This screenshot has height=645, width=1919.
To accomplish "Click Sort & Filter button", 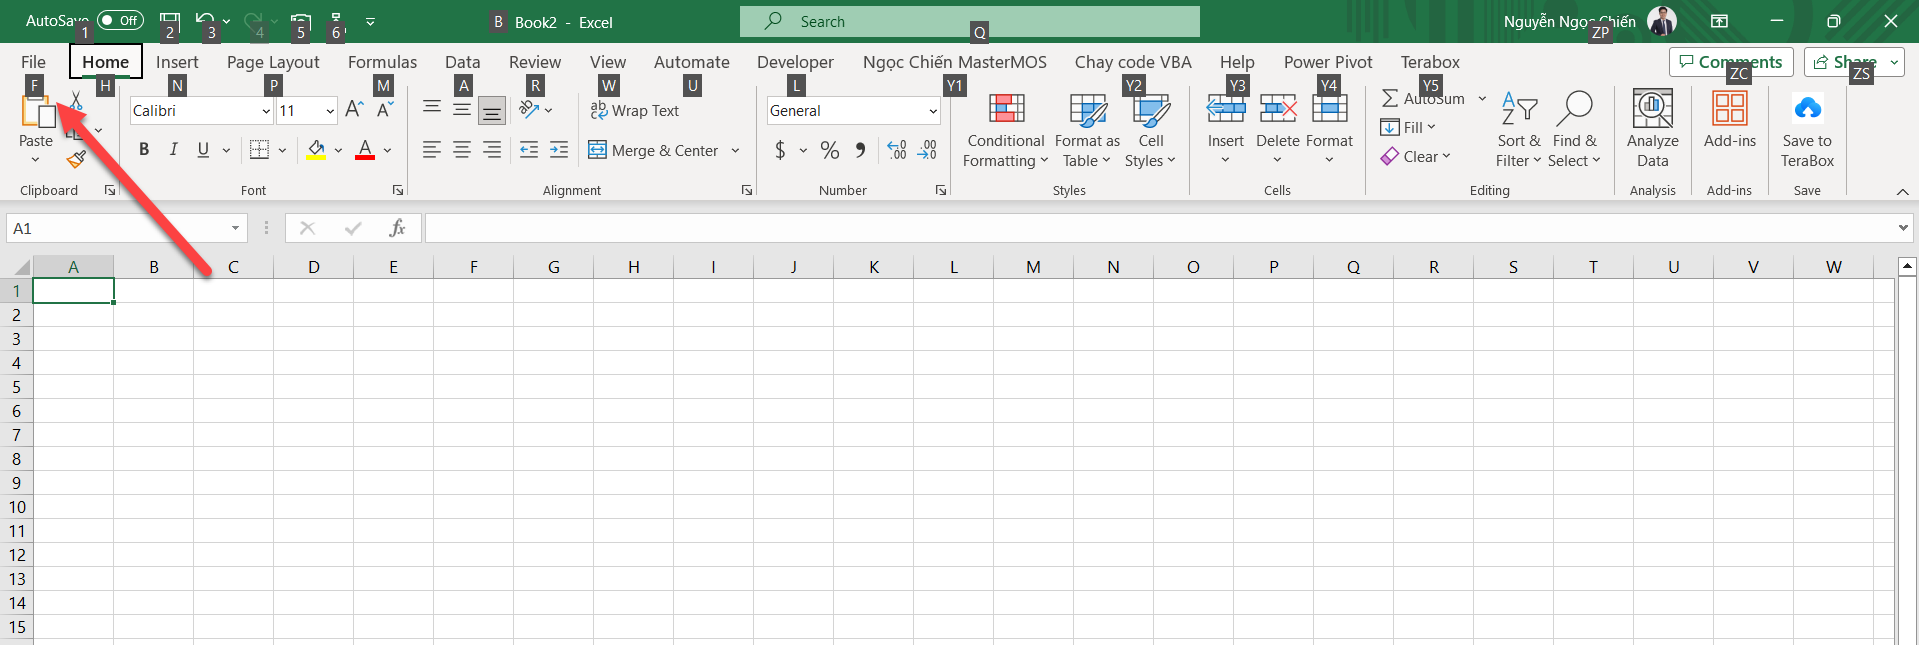I will coord(1518,130).
